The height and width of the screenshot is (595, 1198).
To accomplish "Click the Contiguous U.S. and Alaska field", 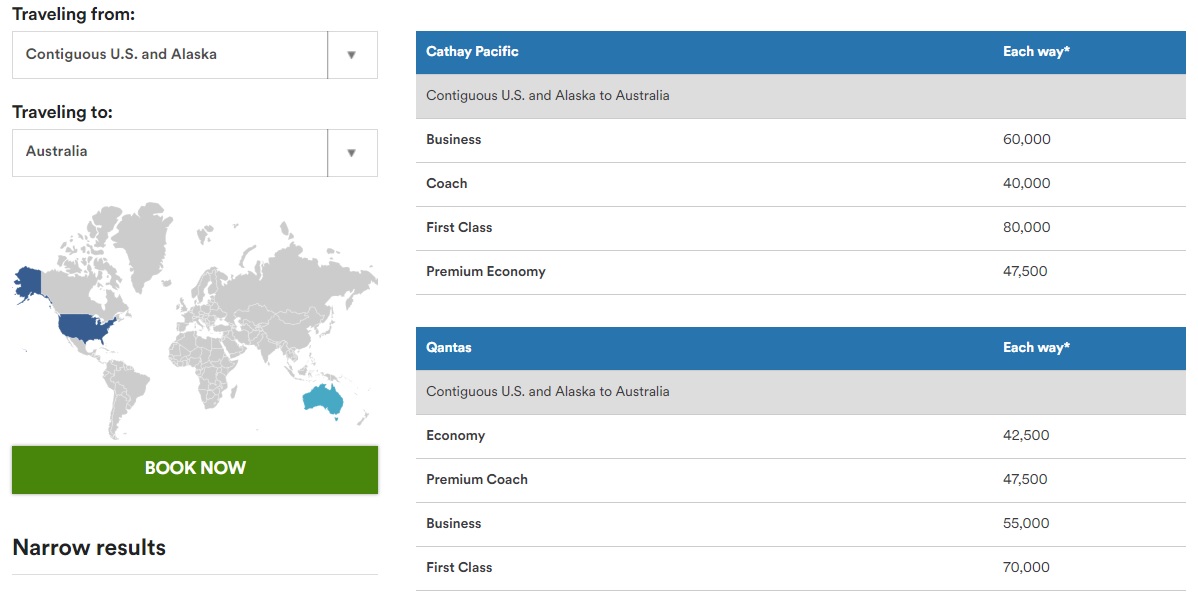I will 170,55.
